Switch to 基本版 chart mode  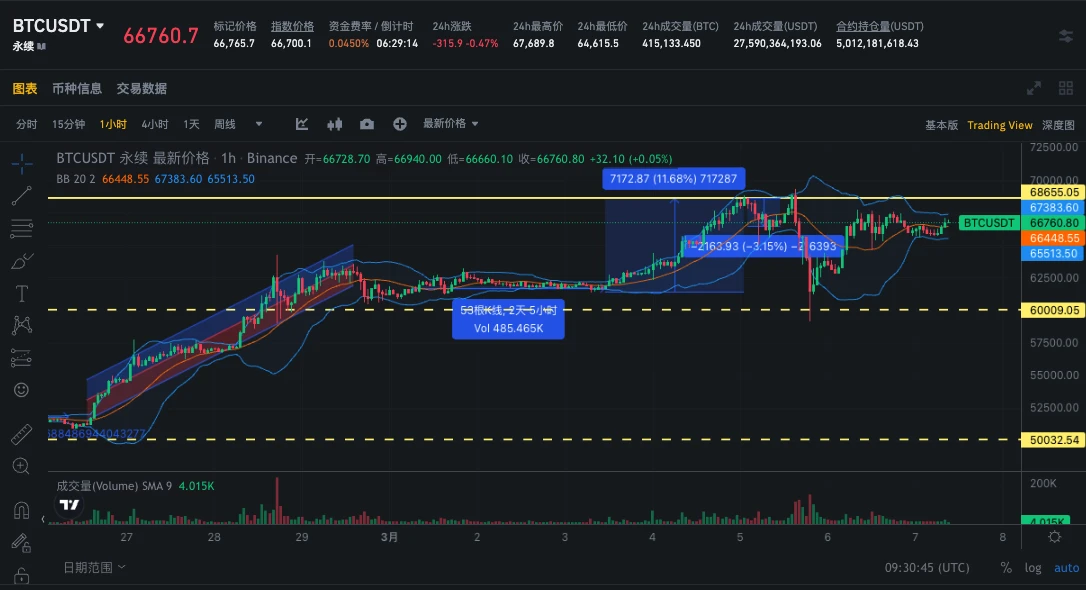[941, 125]
